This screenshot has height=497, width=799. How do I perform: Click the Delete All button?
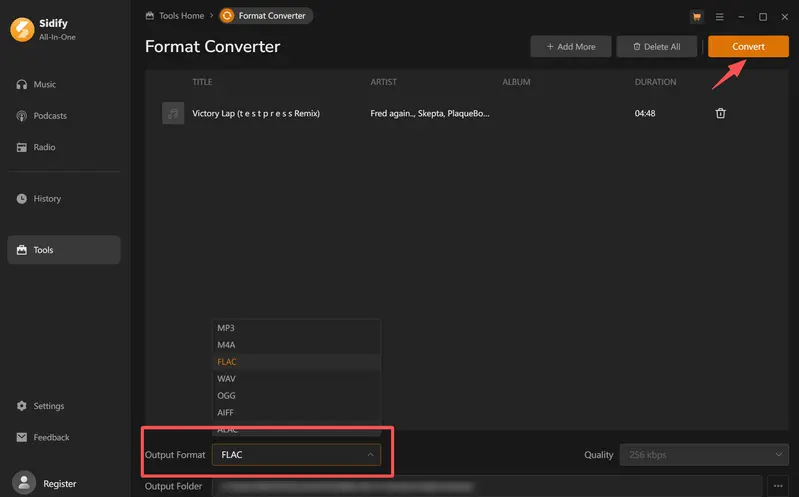point(656,46)
